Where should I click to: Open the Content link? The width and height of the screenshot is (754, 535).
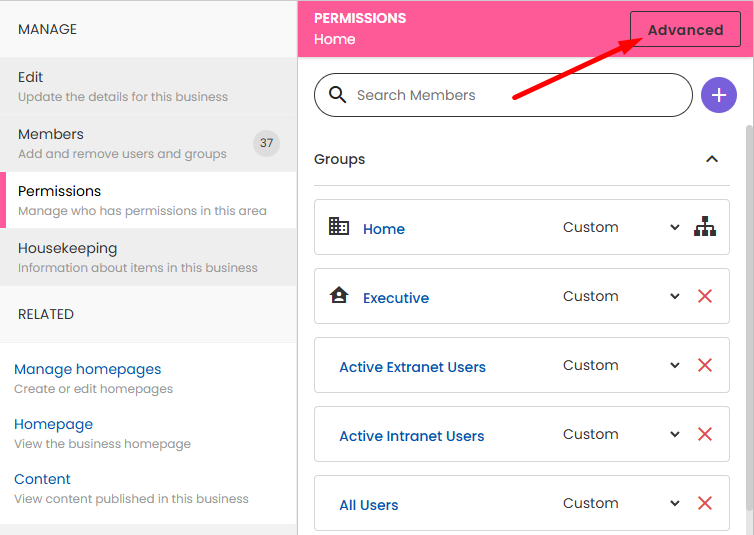[x=42, y=479]
